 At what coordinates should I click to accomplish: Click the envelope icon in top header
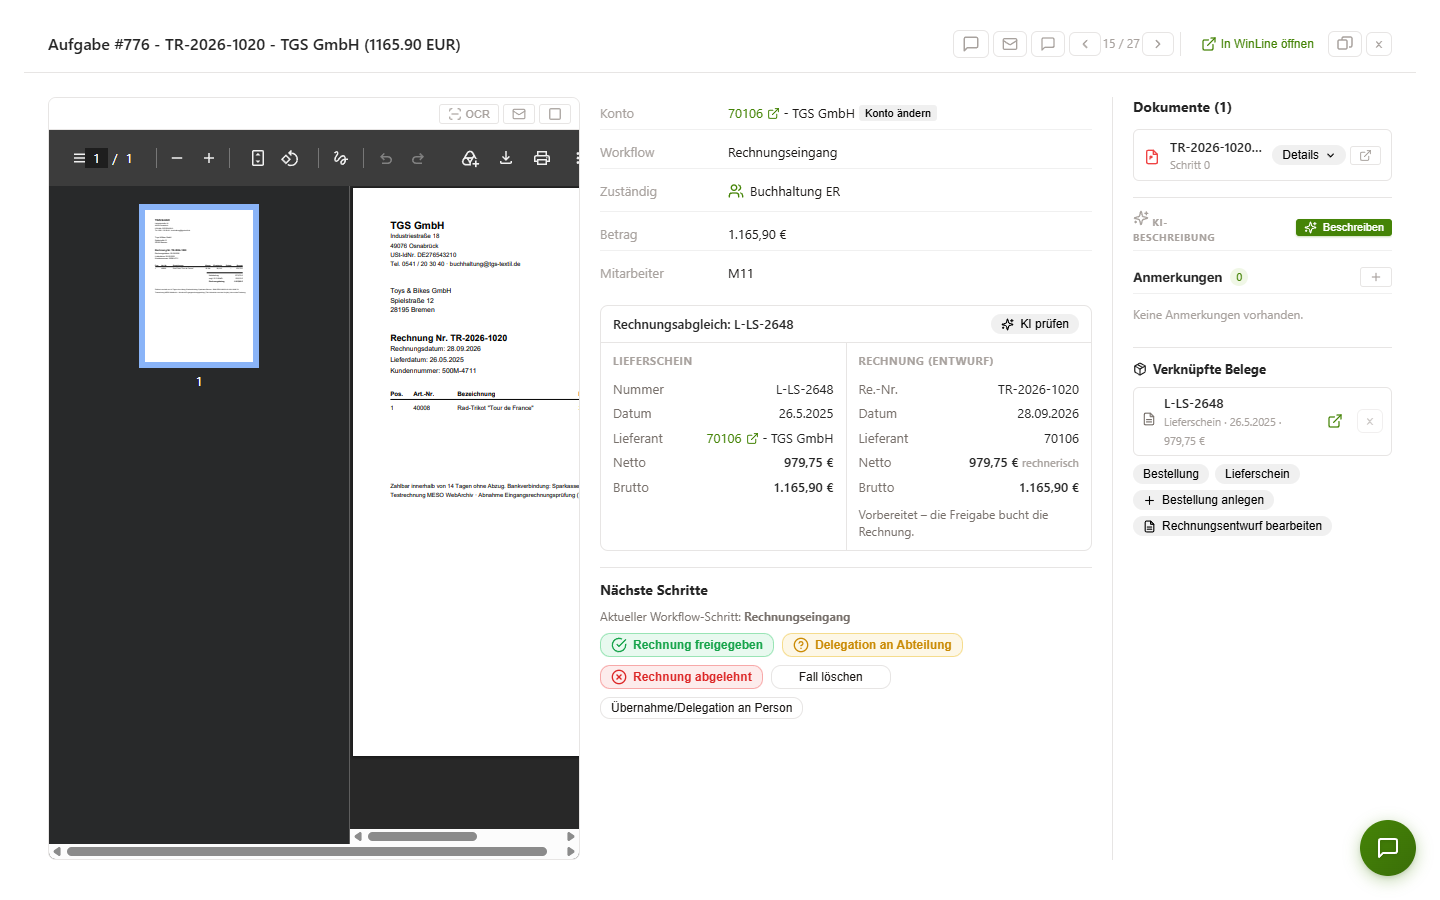1010,44
